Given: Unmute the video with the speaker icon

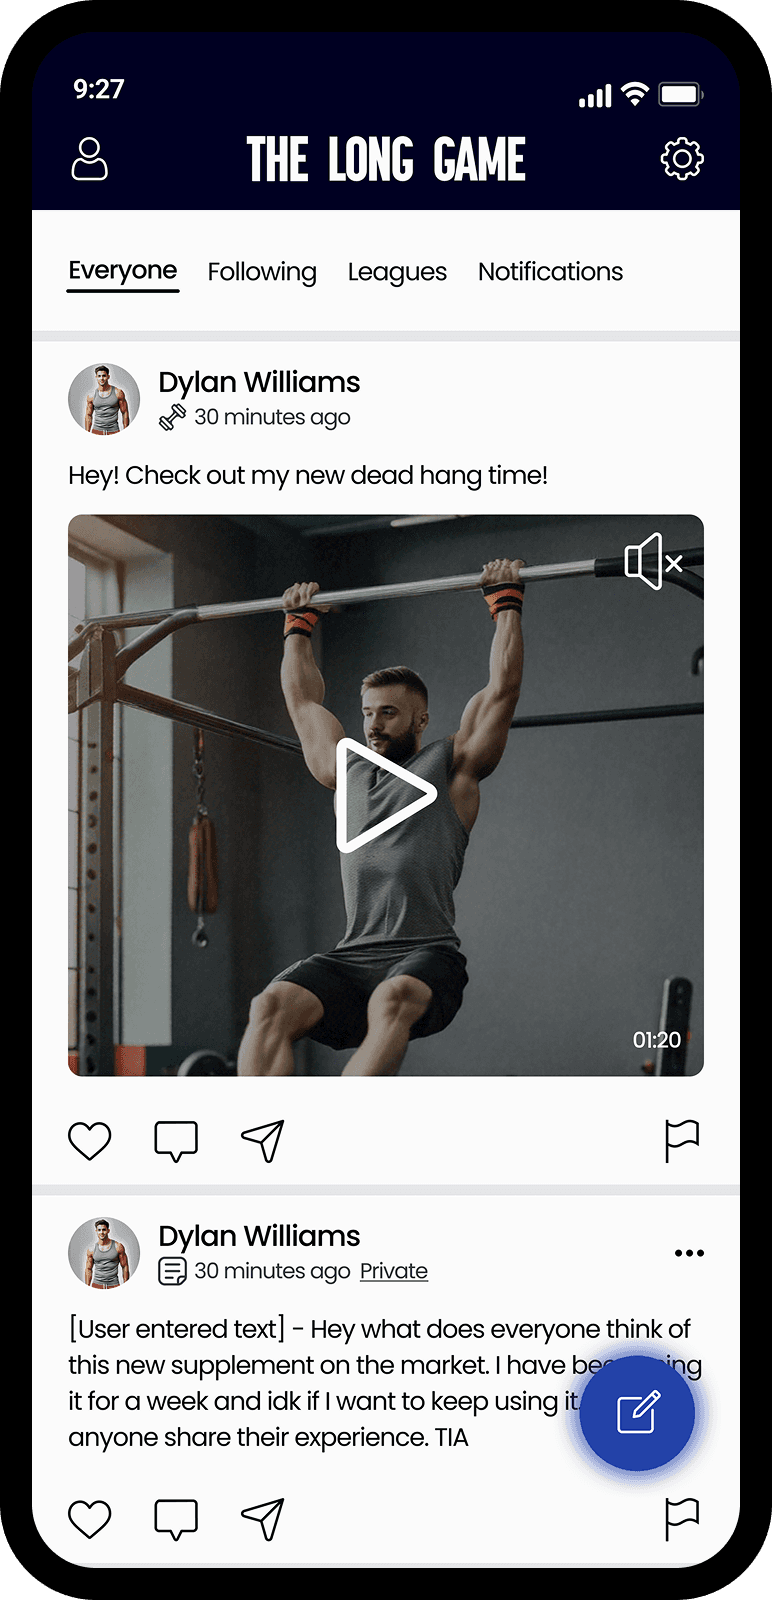Looking at the screenshot, I should (x=653, y=561).
